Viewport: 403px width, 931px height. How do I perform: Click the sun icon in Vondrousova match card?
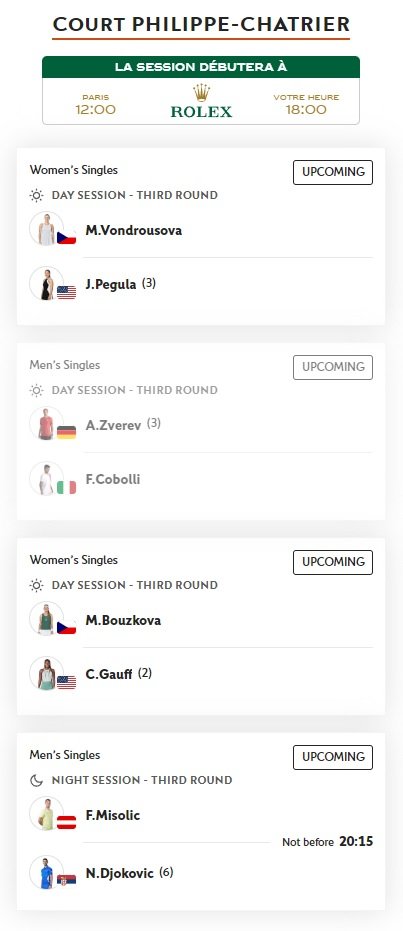point(37,195)
